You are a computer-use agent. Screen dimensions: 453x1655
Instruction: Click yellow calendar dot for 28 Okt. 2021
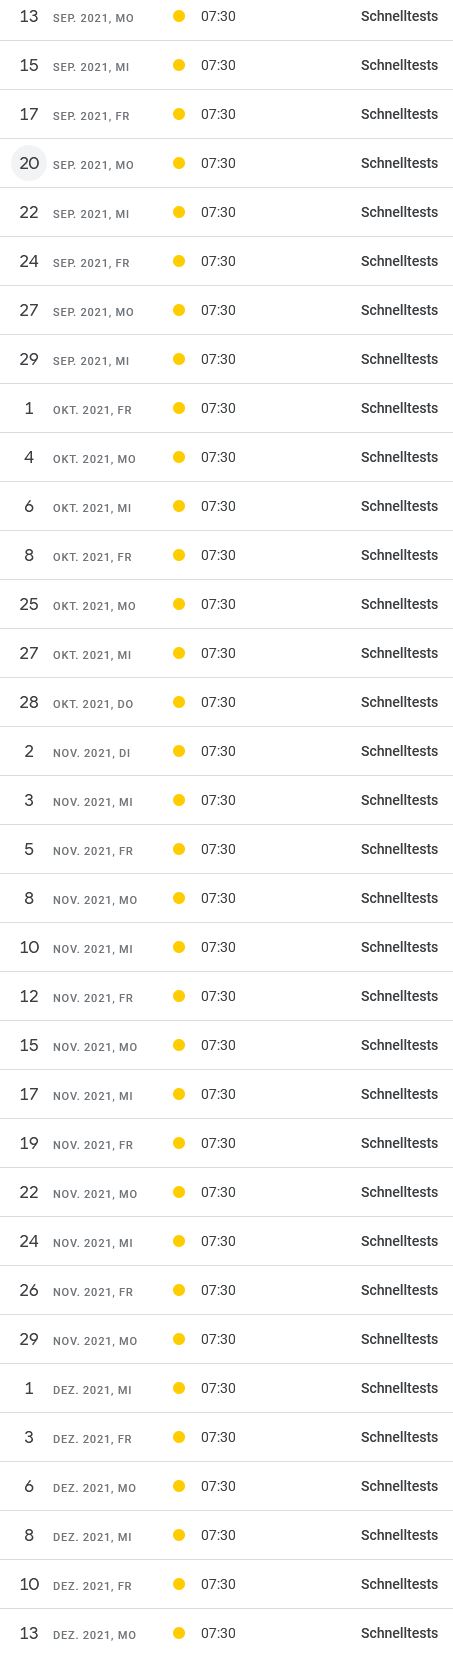pyautogui.click(x=179, y=702)
